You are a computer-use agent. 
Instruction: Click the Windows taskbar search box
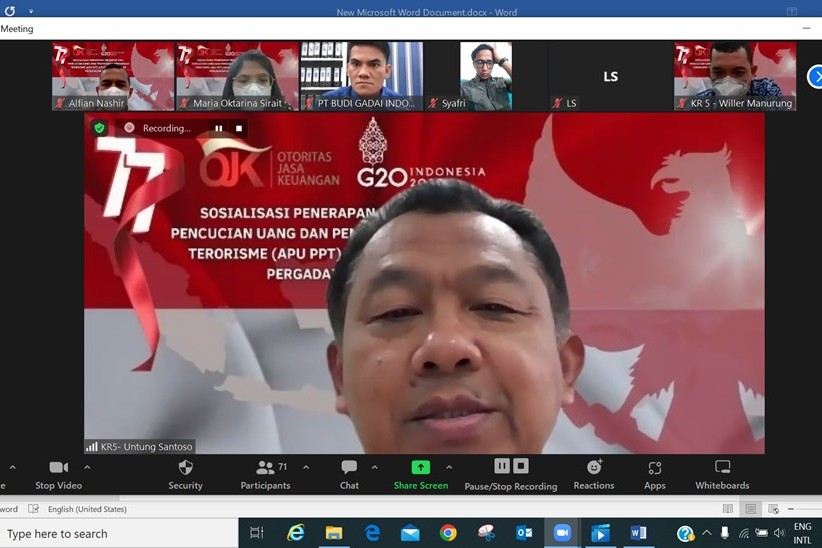[118, 533]
